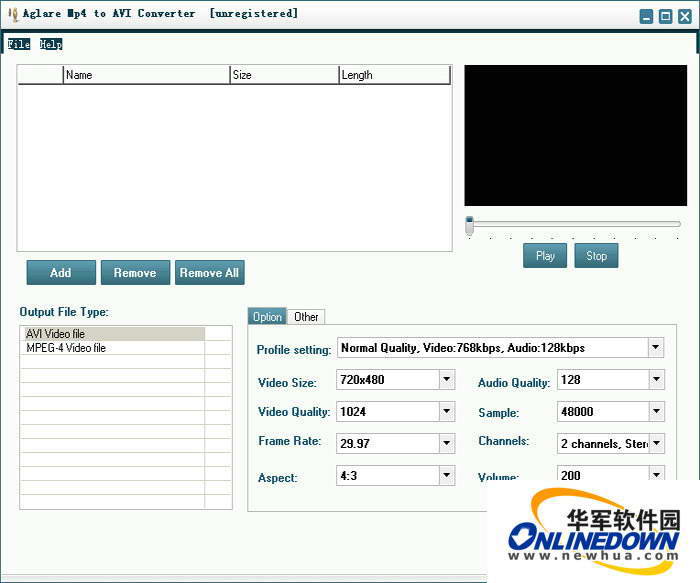Click the Remove All button
The width and height of the screenshot is (700, 583).
point(209,272)
